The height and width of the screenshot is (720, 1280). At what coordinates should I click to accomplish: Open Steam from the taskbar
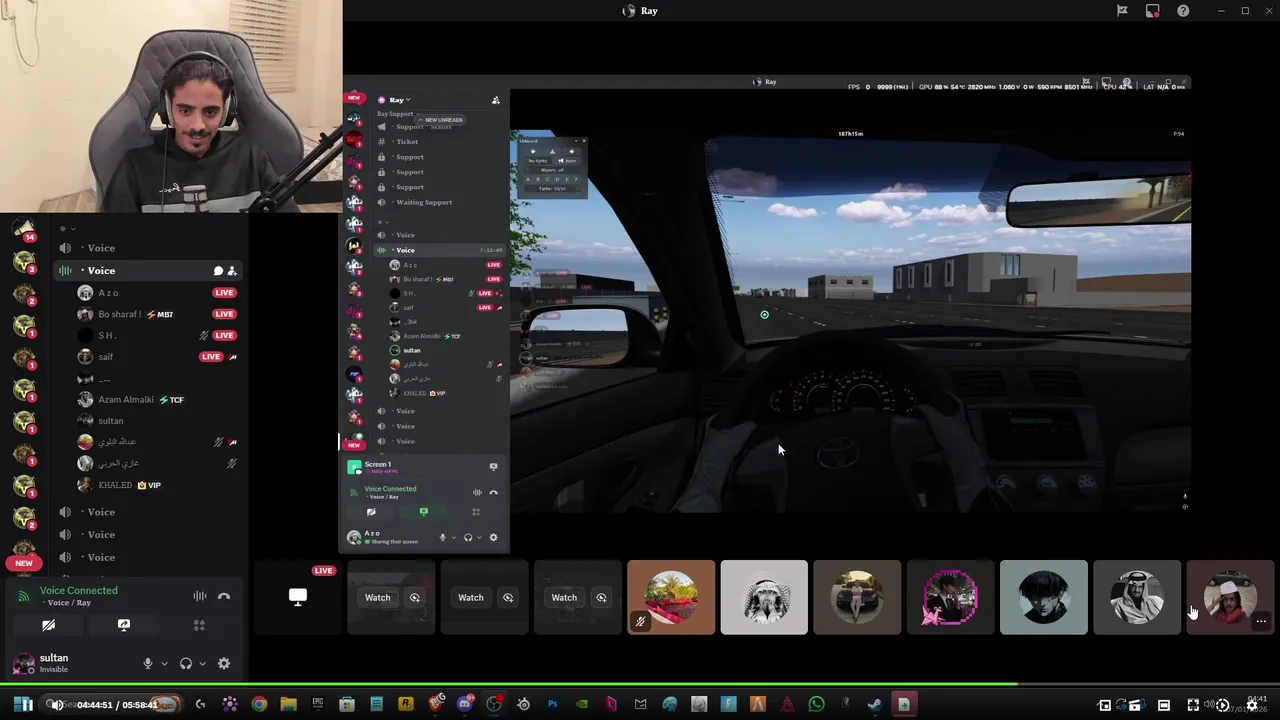pyautogui.click(x=874, y=705)
